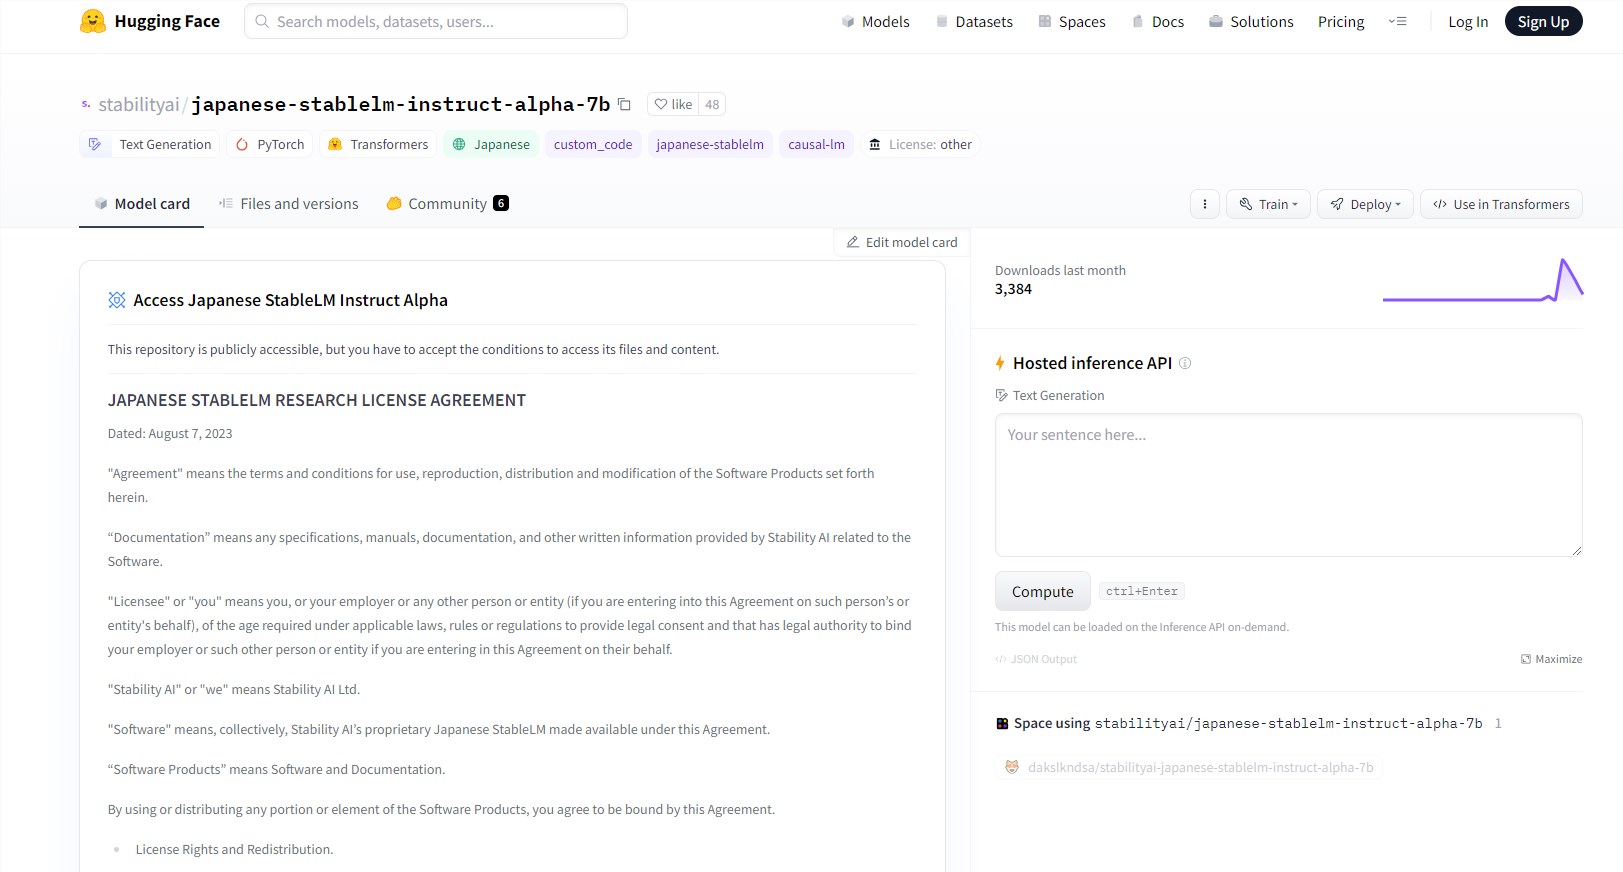Click the Access gated model icon
Image resolution: width=1623 pixels, height=872 pixels.
click(117, 300)
